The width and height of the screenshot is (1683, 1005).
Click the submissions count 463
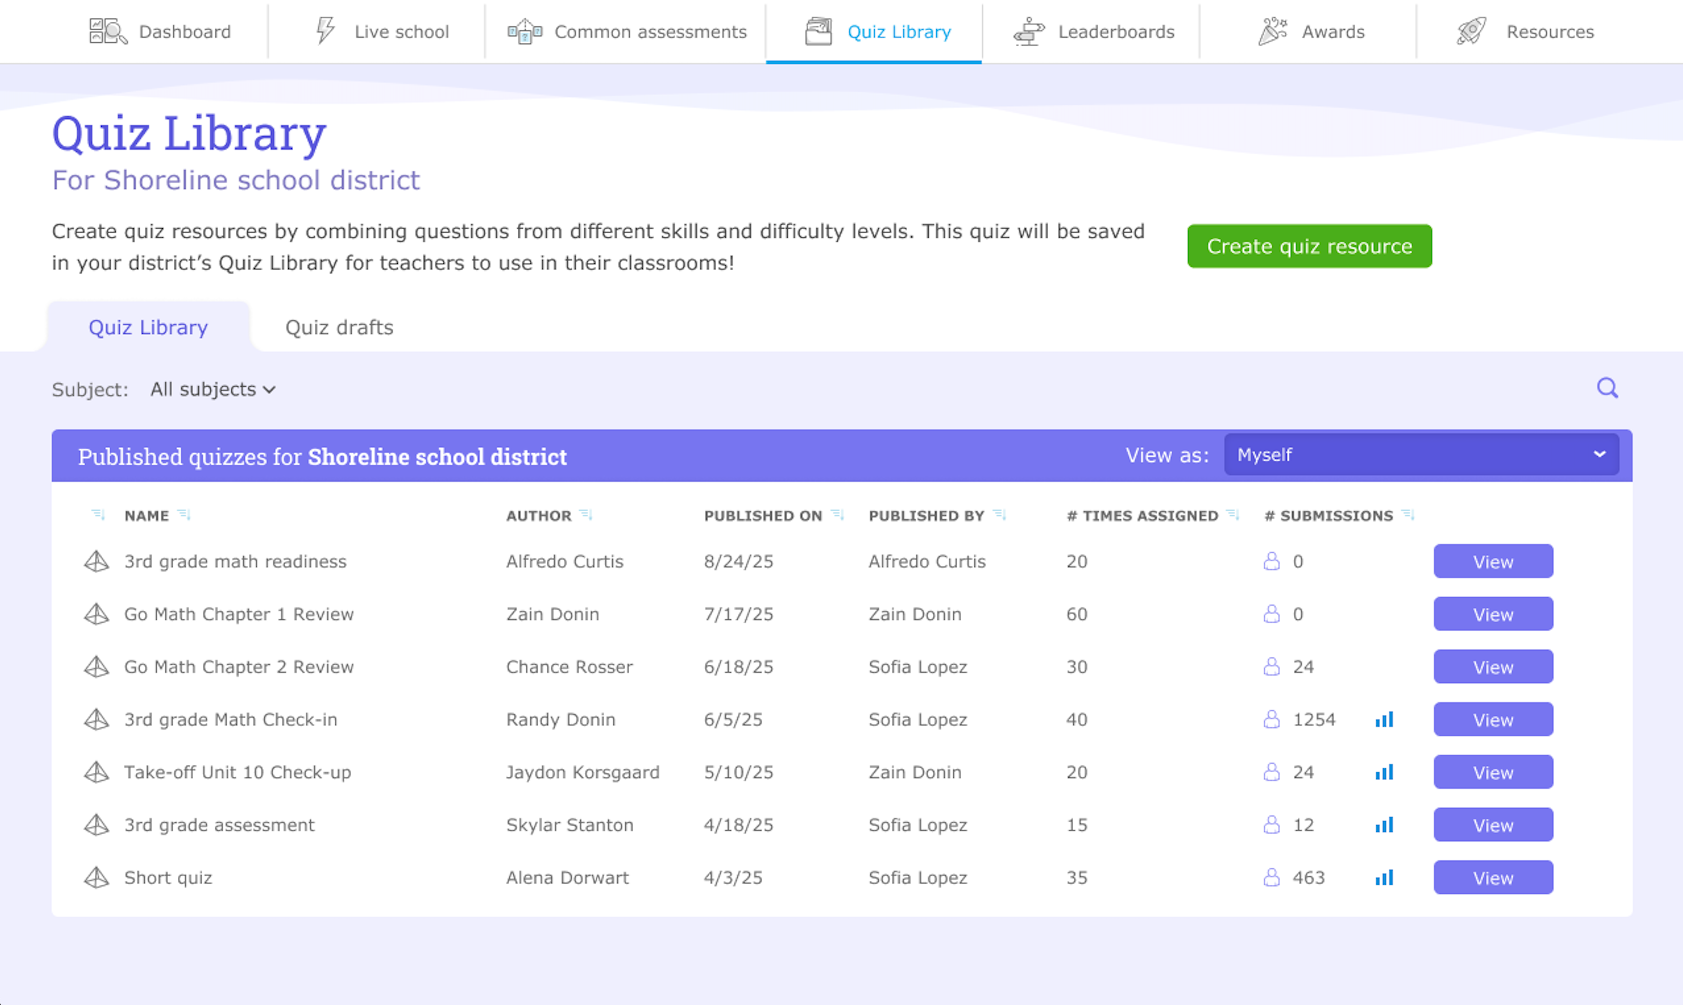click(x=1309, y=877)
